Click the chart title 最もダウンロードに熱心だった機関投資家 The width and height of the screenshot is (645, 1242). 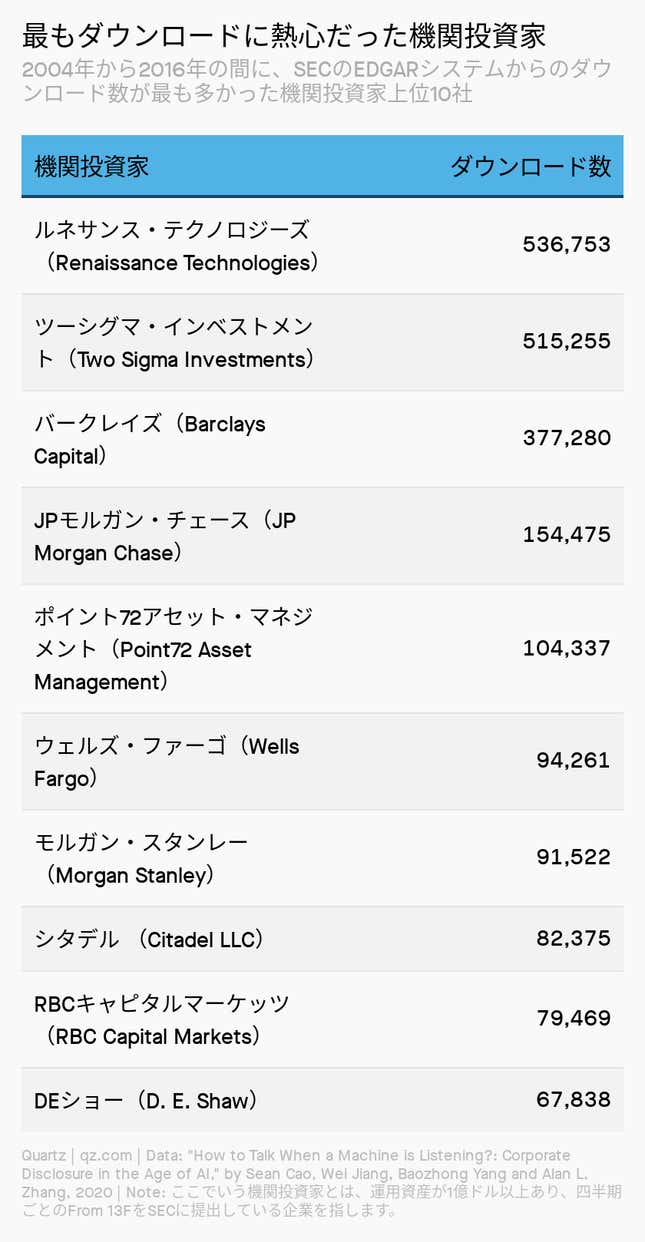click(284, 37)
